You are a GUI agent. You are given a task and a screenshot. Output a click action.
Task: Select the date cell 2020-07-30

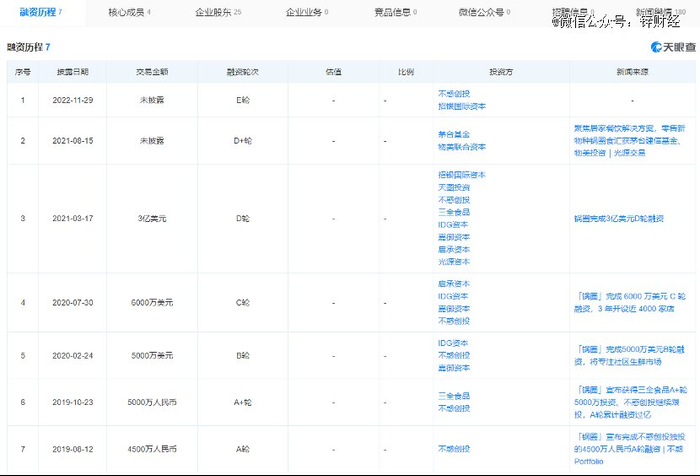click(73, 302)
